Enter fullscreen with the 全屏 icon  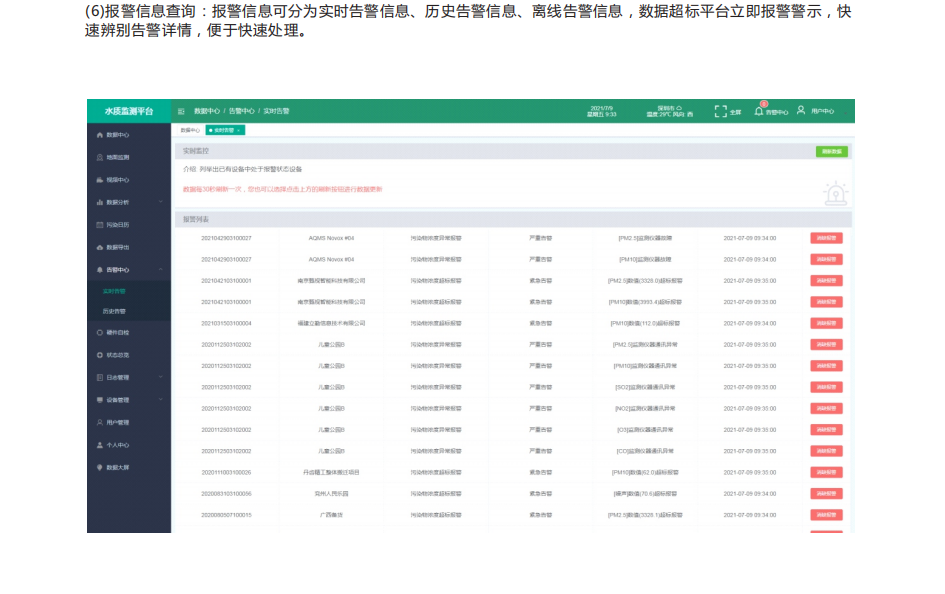[x=720, y=111]
